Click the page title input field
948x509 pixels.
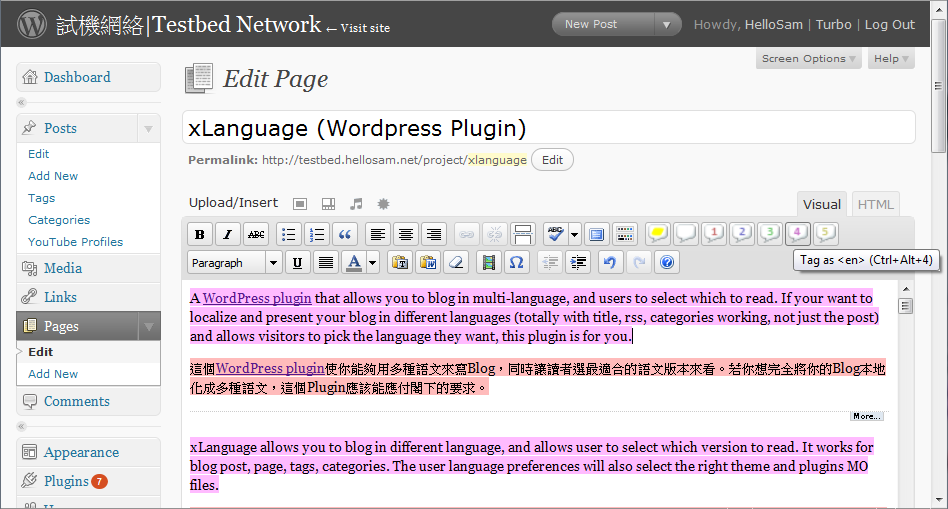(x=548, y=128)
